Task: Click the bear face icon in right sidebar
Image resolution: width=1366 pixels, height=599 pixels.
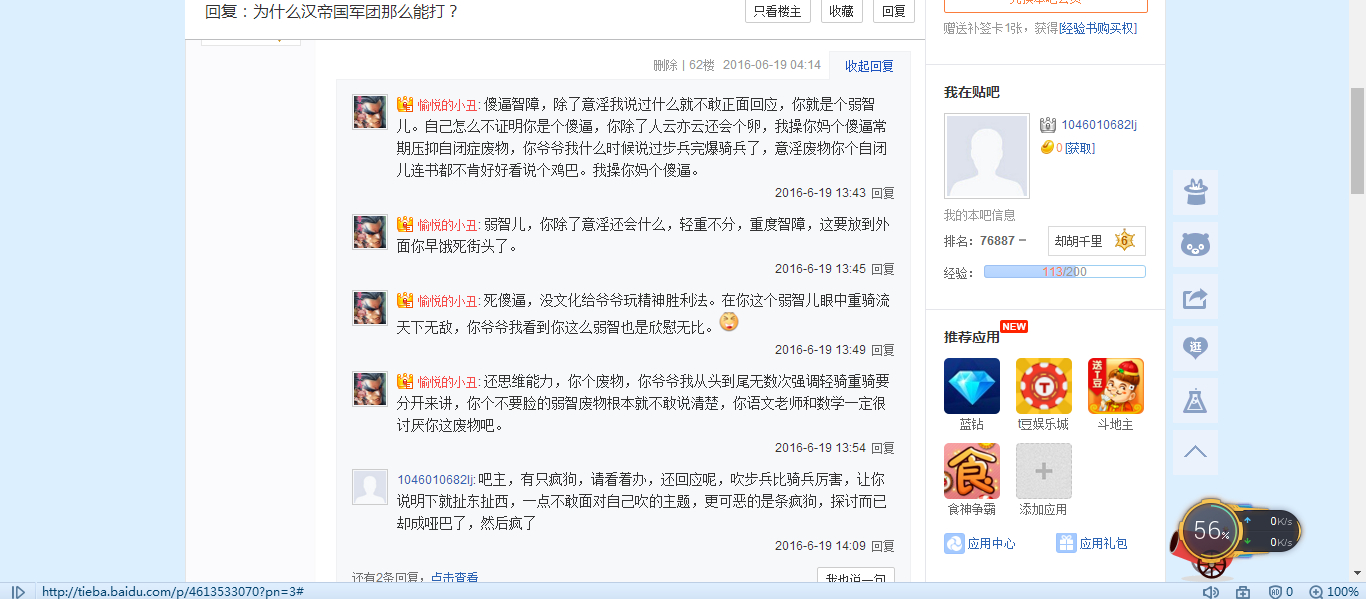Action: (1195, 244)
